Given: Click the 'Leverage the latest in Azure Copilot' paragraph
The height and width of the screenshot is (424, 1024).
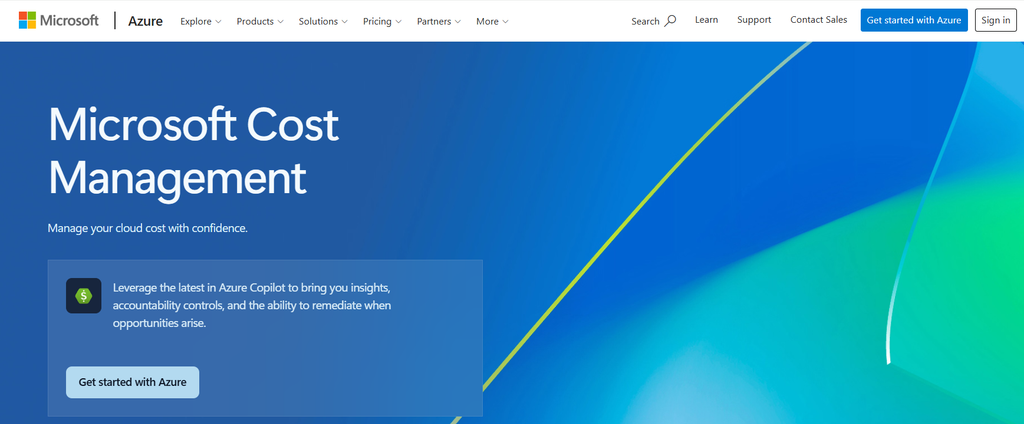Looking at the screenshot, I should 252,305.
